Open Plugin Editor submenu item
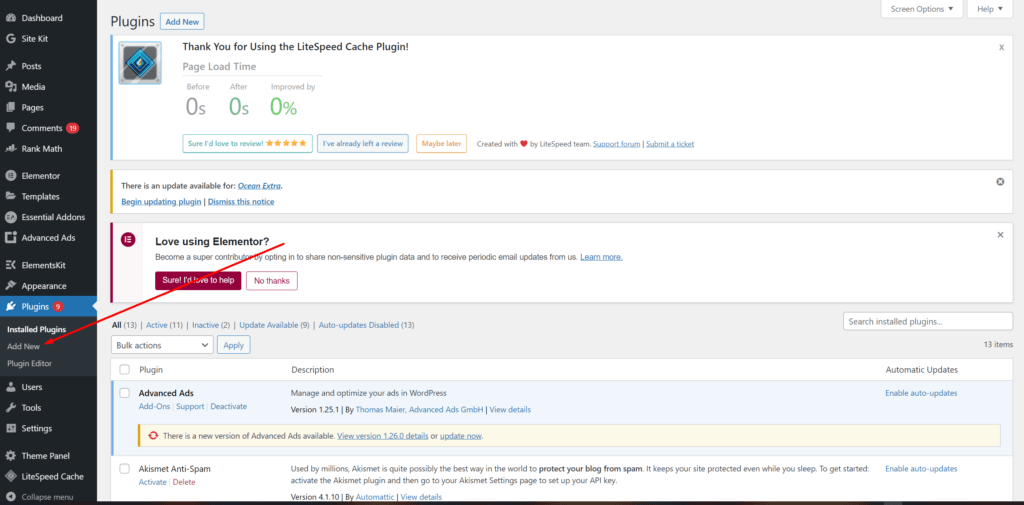Screen dimensions: 1024x505 [x=29, y=363]
